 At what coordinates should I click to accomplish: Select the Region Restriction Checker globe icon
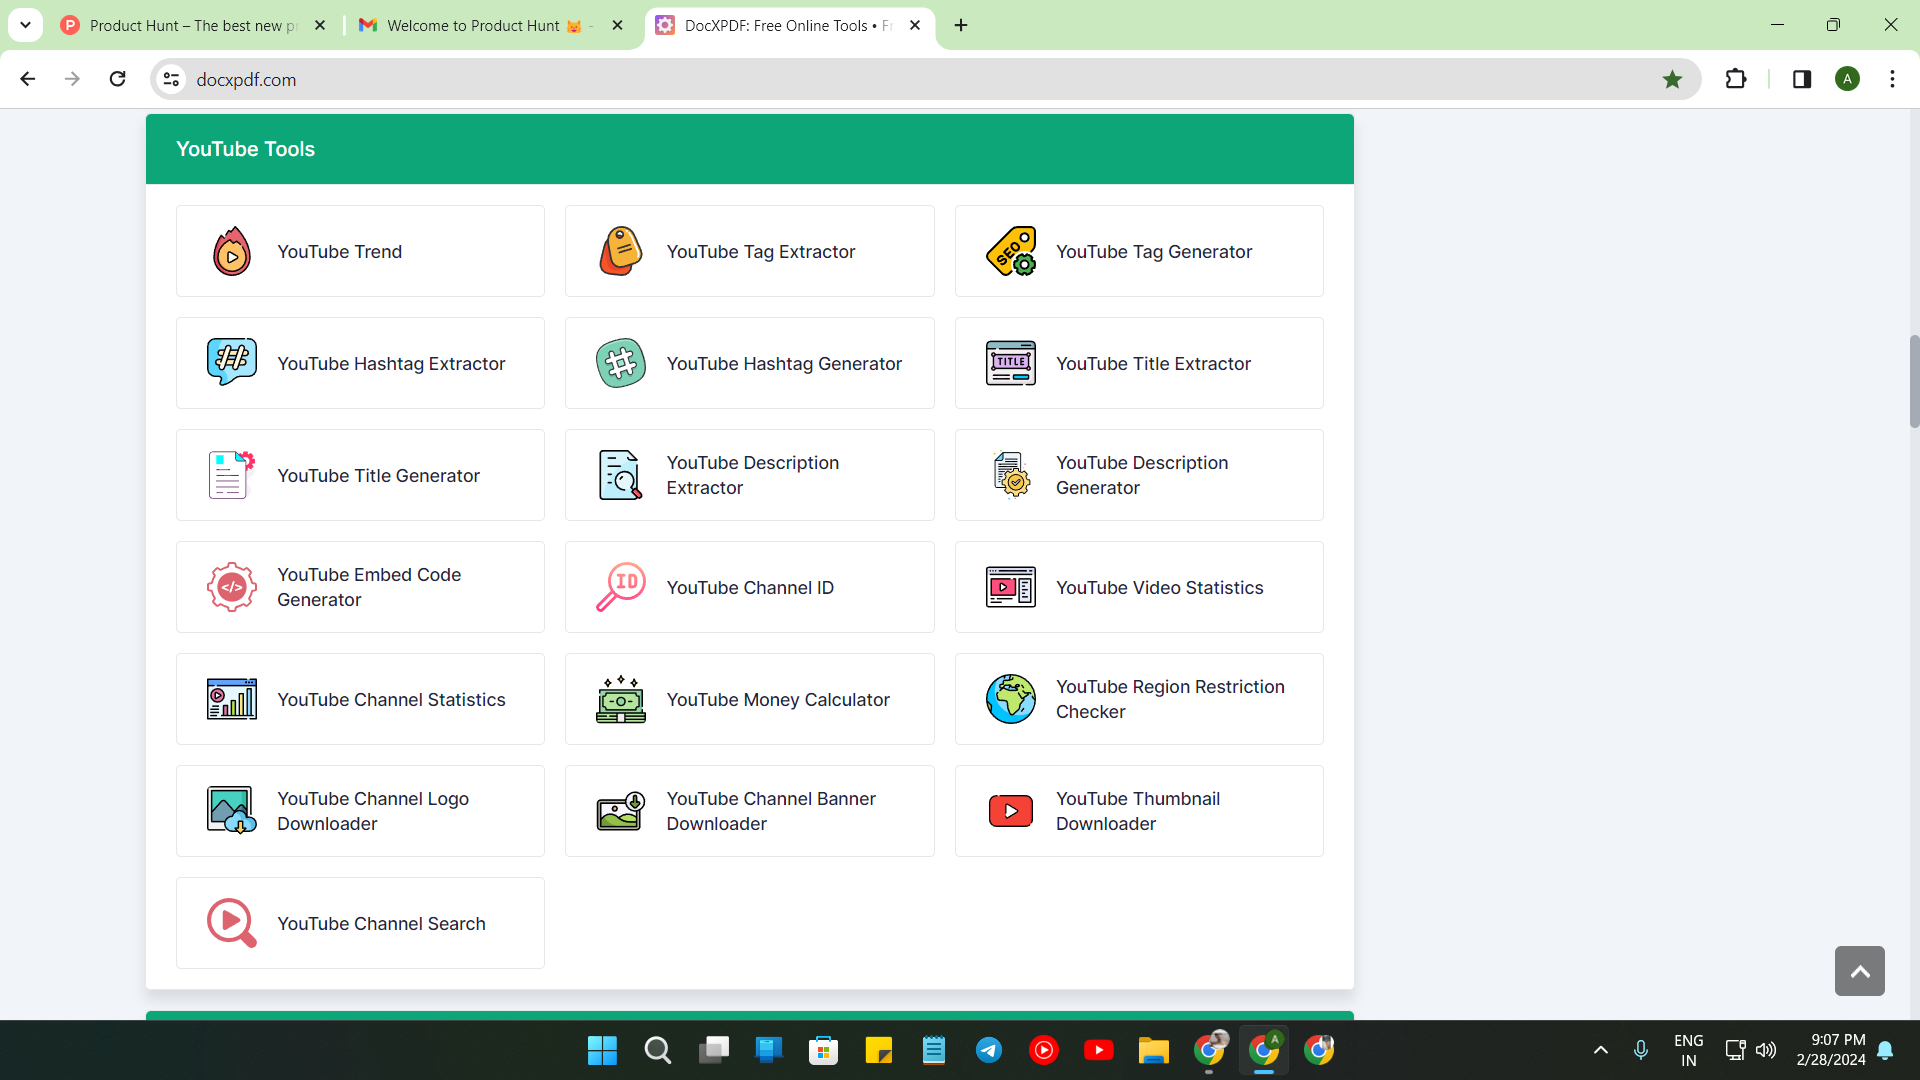pyautogui.click(x=1011, y=699)
